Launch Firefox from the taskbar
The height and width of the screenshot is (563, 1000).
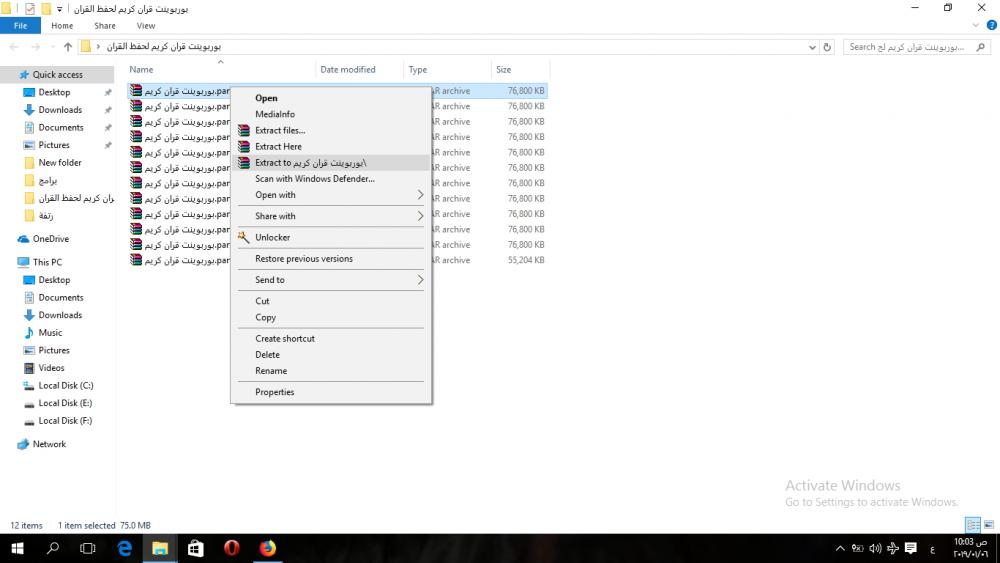pyautogui.click(x=267, y=548)
